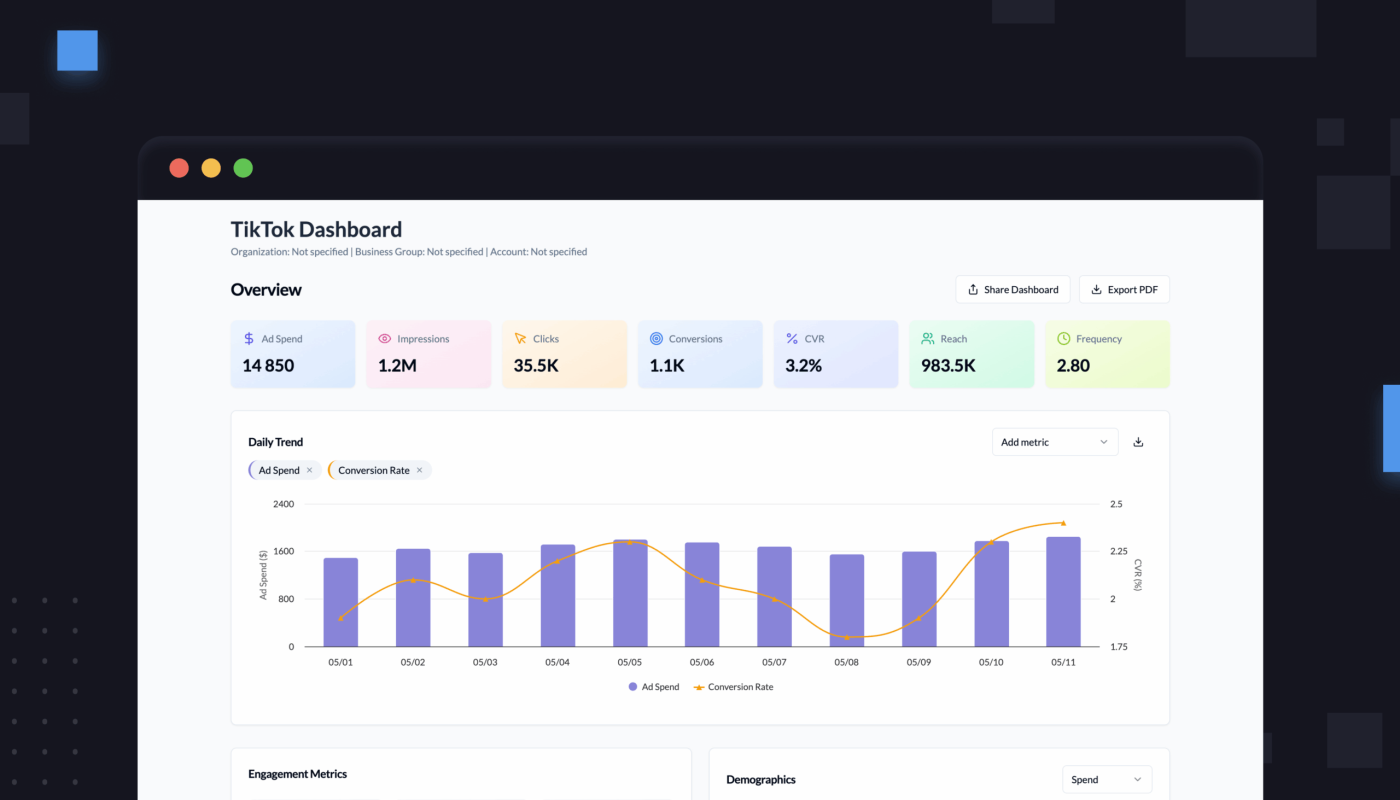This screenshot has width=1400, height=800.
Task: Click the dollar sign Ad Spend icon
Action: click(249, 339)
